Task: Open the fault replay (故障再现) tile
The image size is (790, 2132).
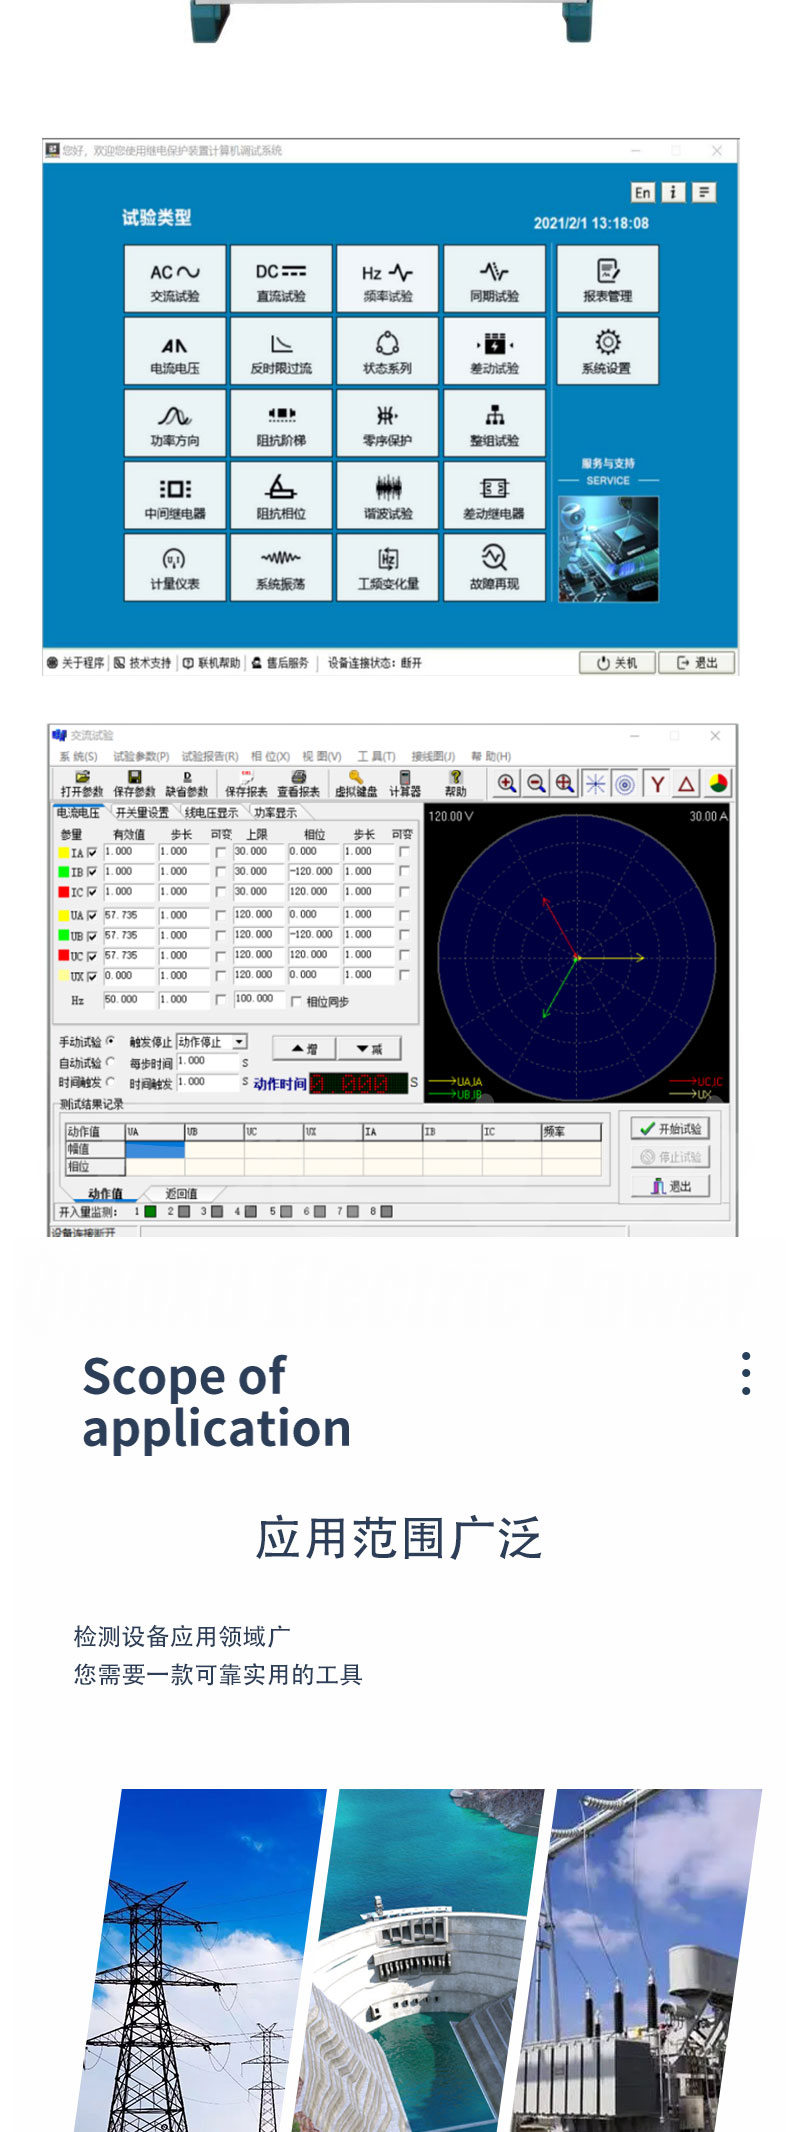Action: click(494, 566)
